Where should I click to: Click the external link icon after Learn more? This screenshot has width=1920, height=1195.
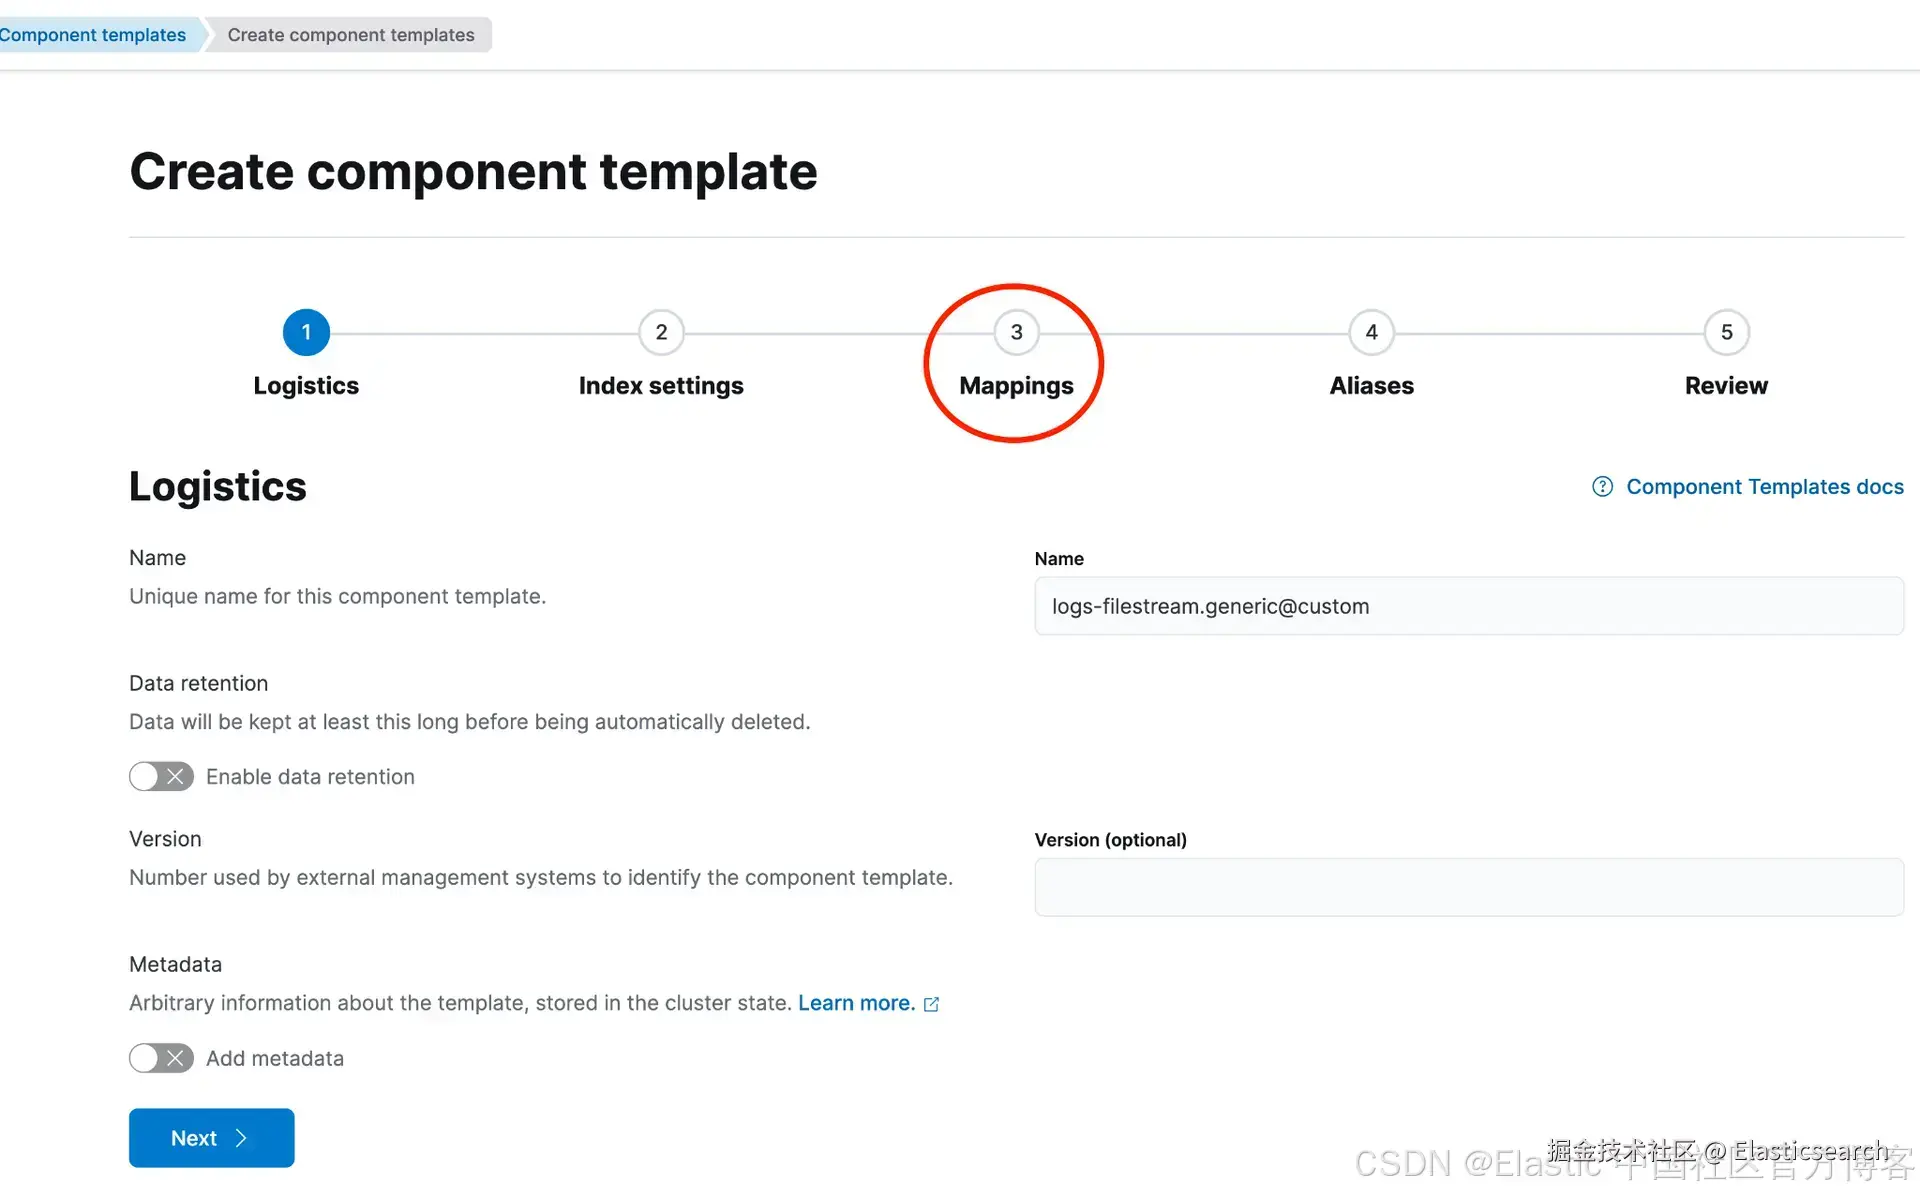[932, 1004]
